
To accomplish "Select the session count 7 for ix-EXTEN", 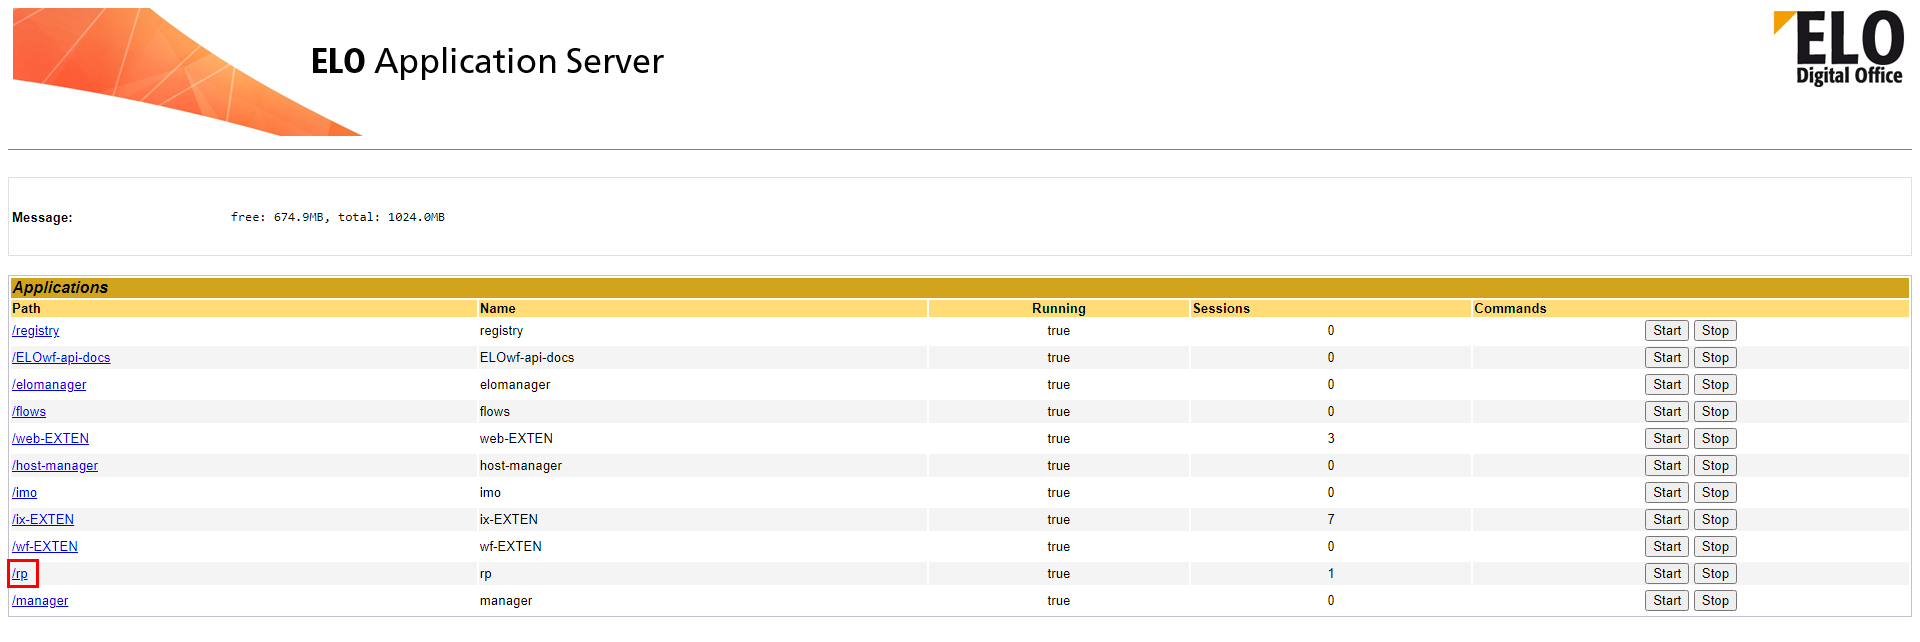I will [1331, 520].
